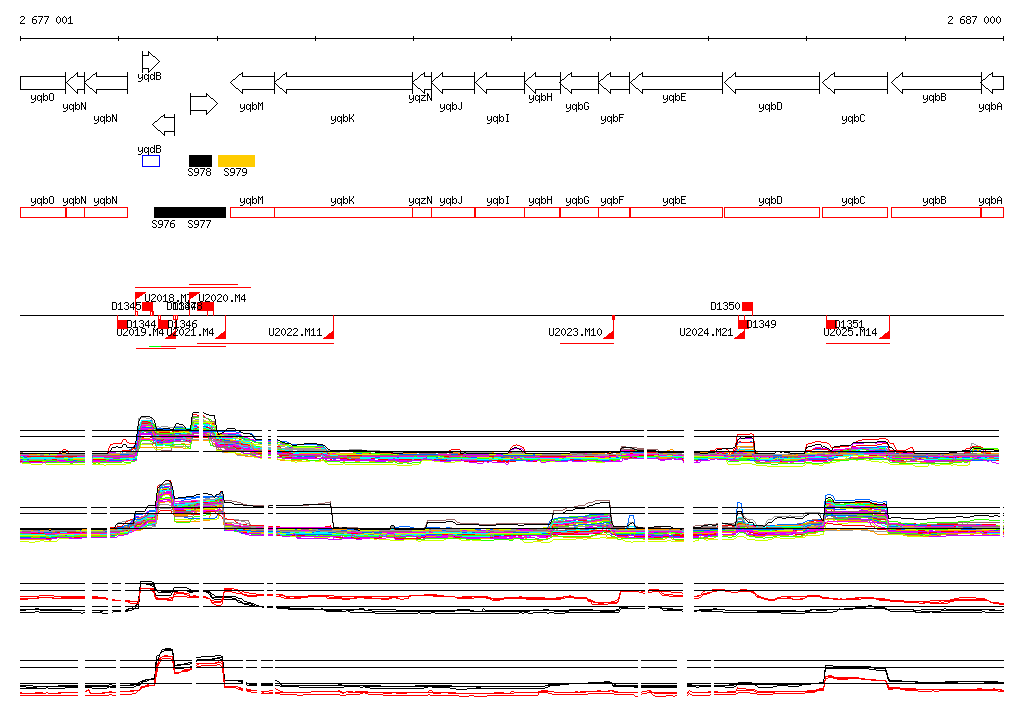Click the long black S976 S977 segment bar
The image size is (1024, 714).
click(x=190, y=212)
